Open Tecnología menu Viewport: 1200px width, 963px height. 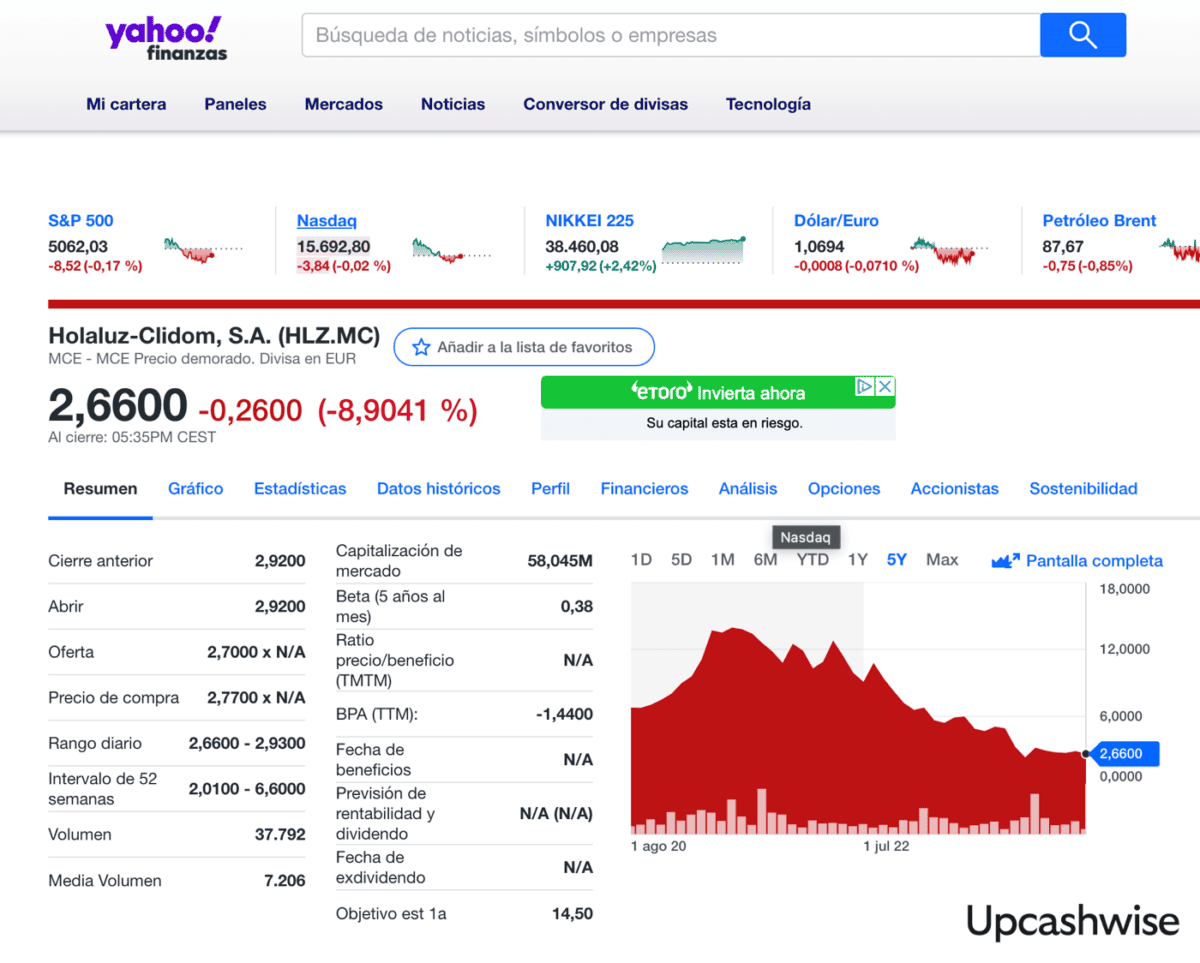click(x=768, y=104)
